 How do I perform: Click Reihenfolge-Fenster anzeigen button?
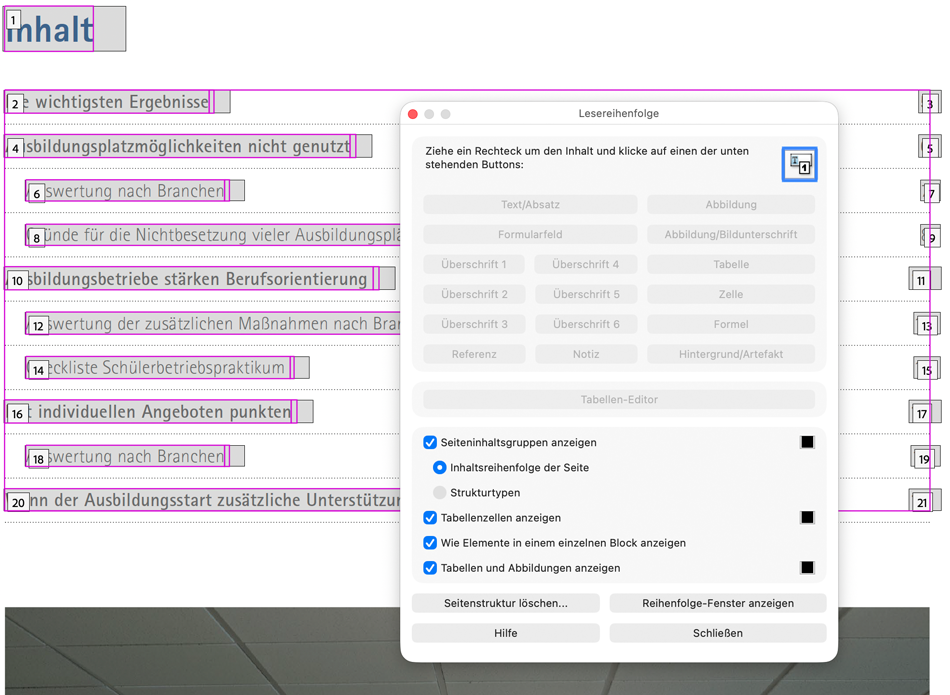click(x=718, y=603)
